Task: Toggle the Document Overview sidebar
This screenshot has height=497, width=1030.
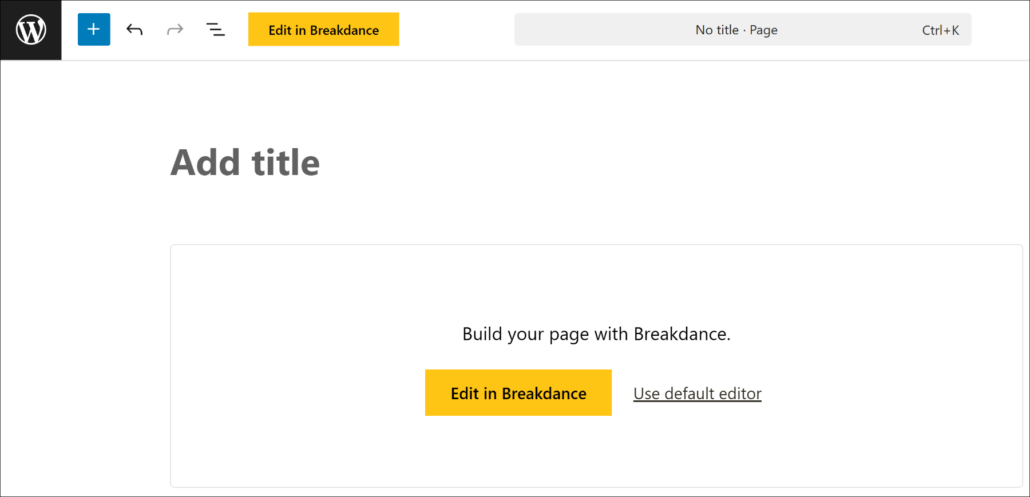Action: [215, 30]
